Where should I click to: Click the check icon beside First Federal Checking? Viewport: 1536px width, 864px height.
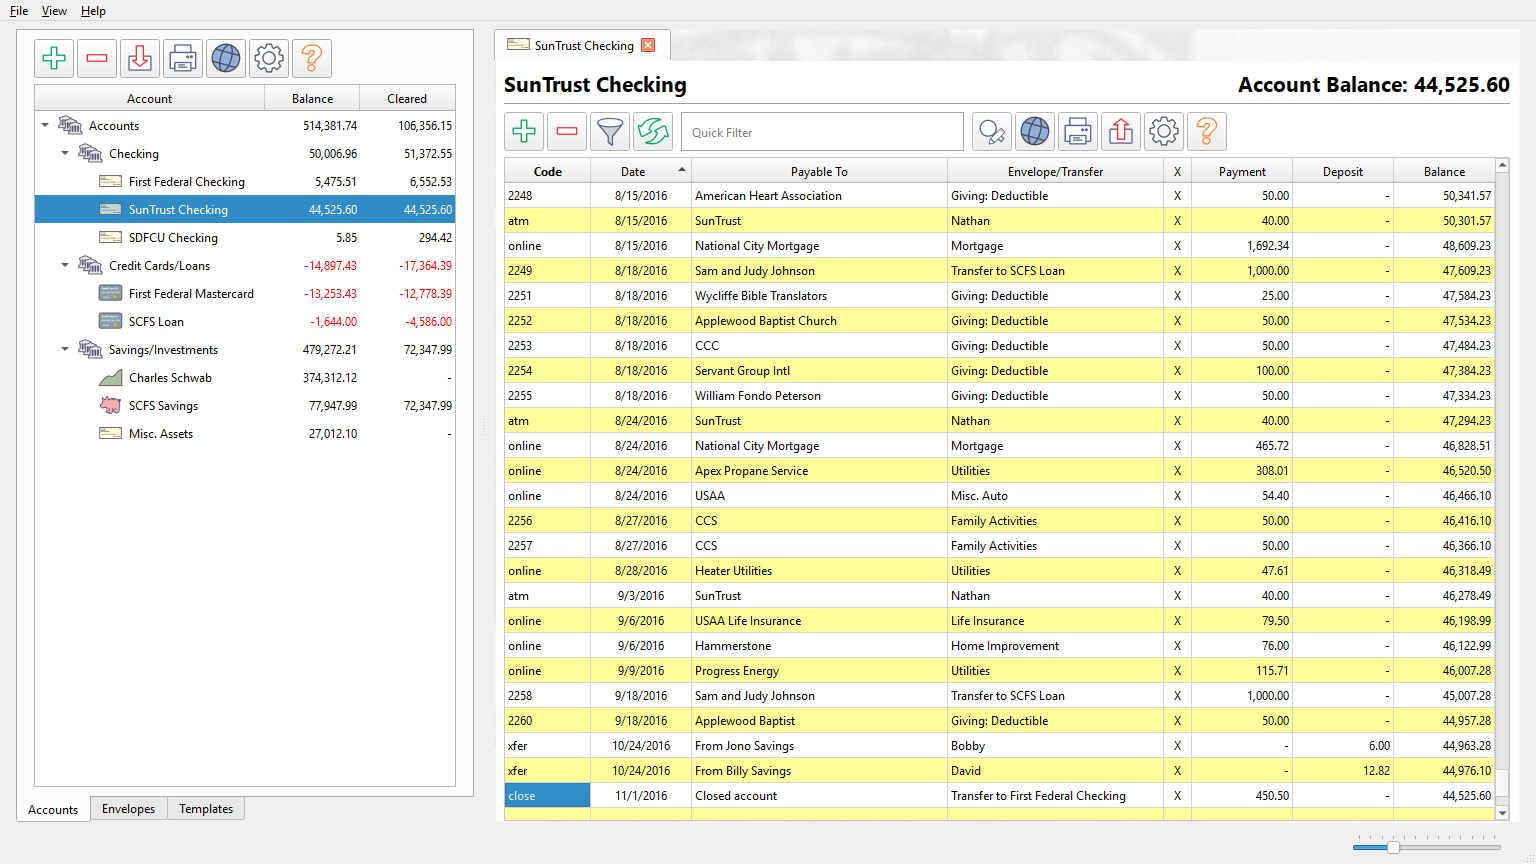110,181
